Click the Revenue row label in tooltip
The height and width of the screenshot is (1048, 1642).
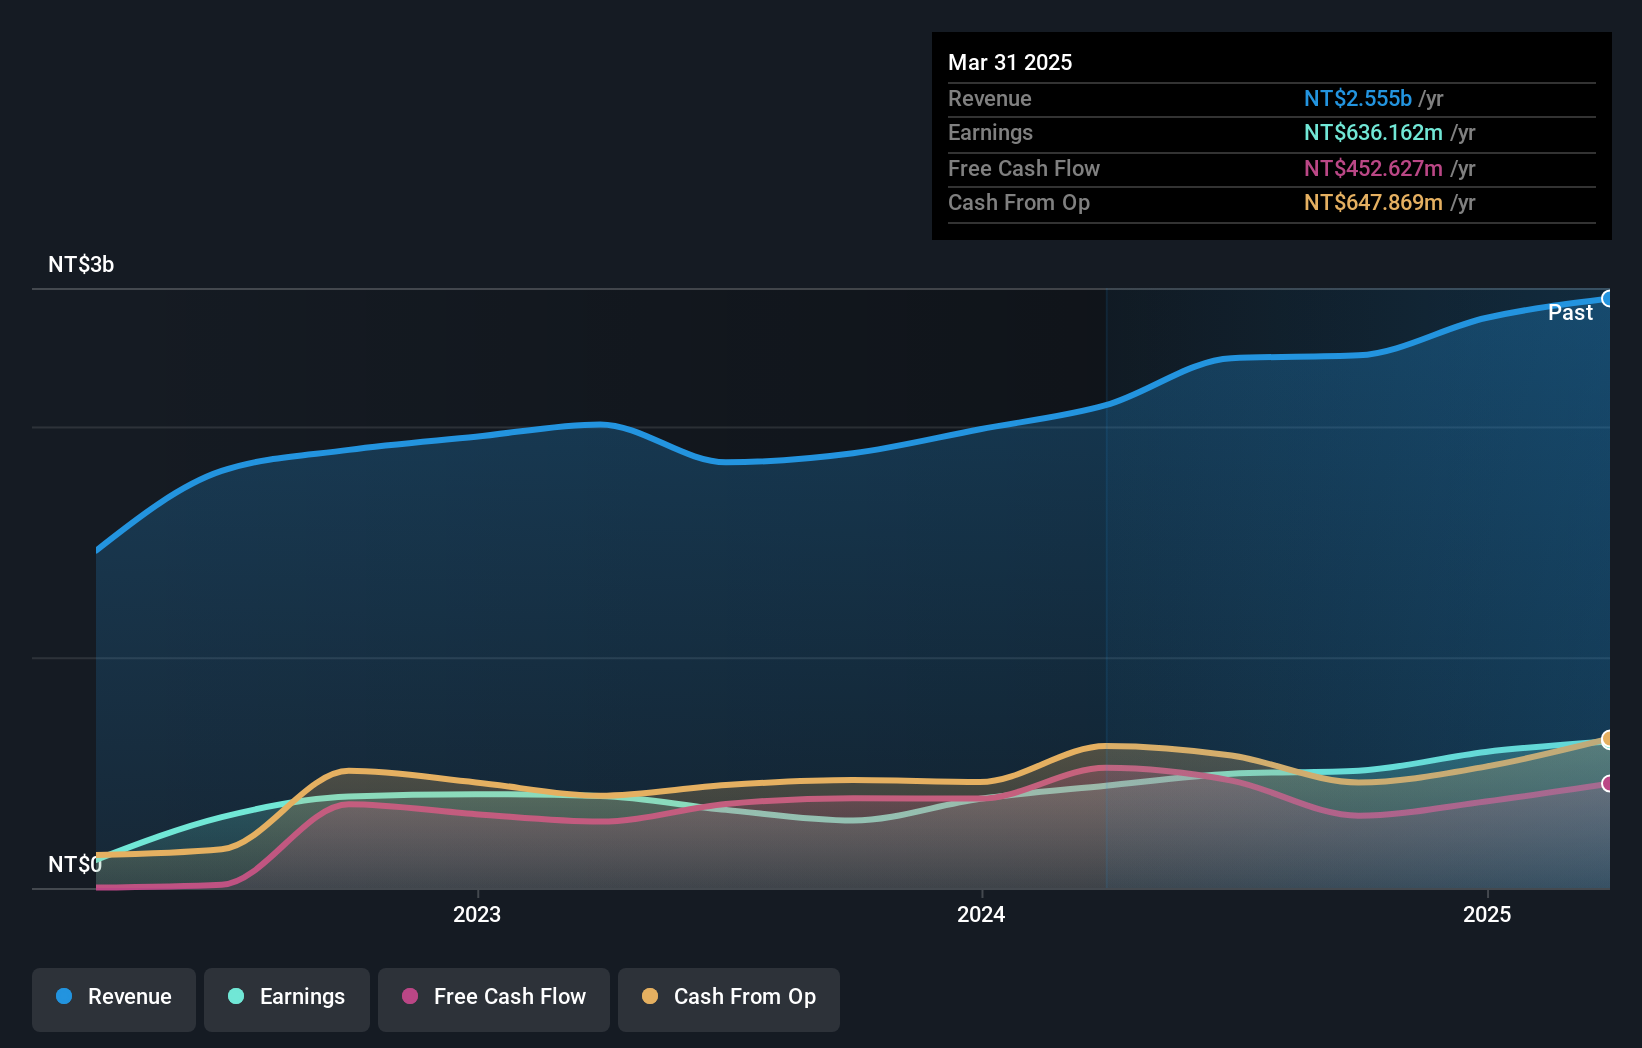pyautogui.click(x=990, y=99)
